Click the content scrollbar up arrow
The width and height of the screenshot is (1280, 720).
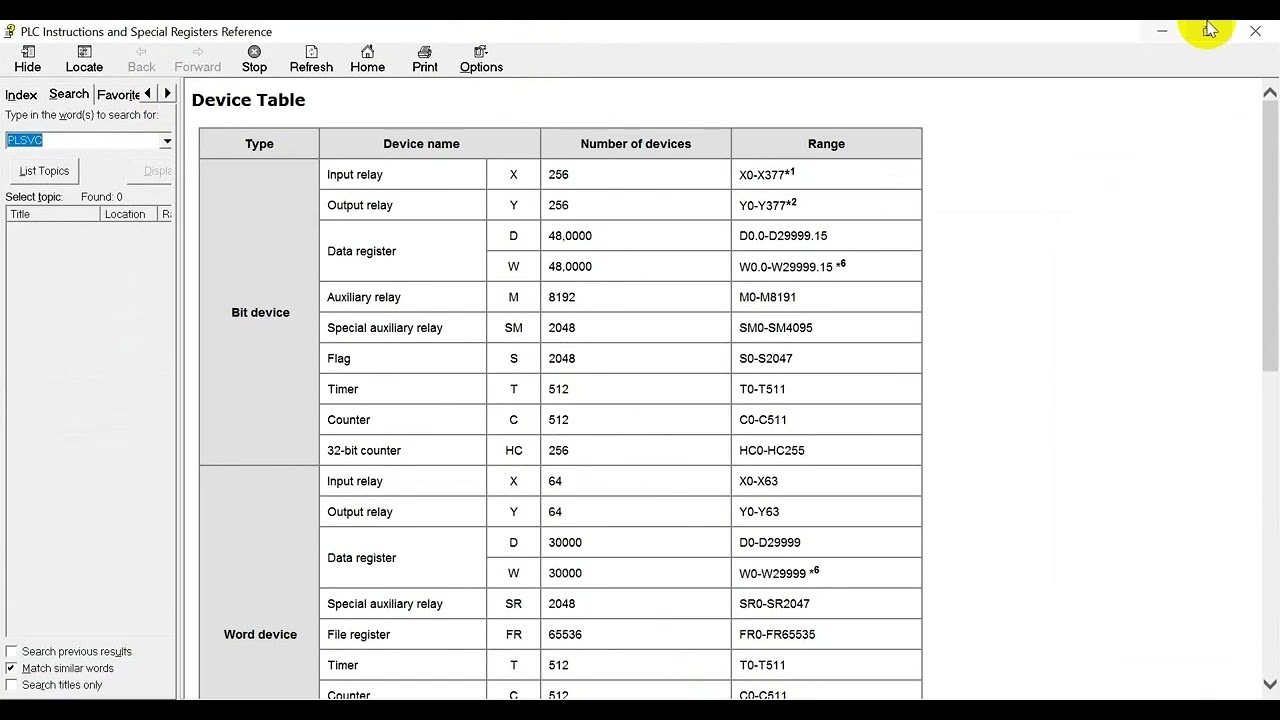coord(1270,93)
